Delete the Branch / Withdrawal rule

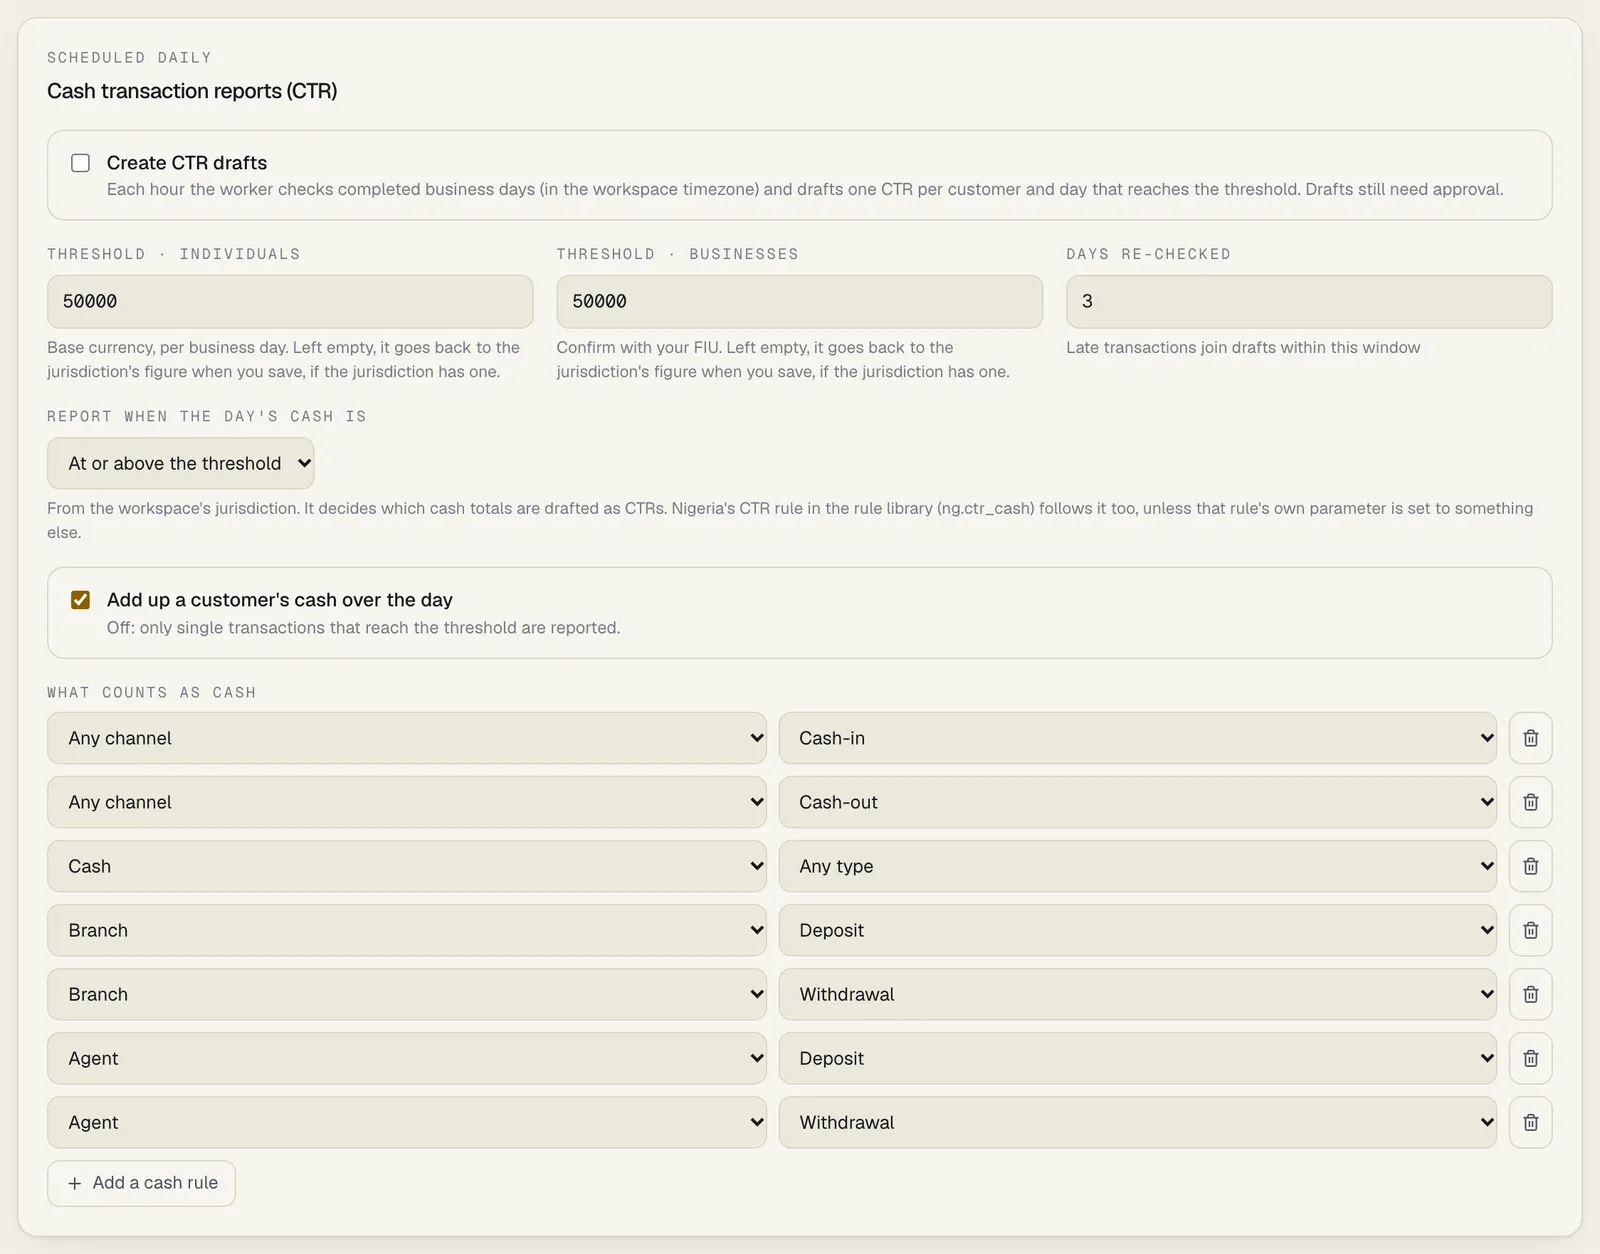pyautogui.click(x=1530, y=994)
